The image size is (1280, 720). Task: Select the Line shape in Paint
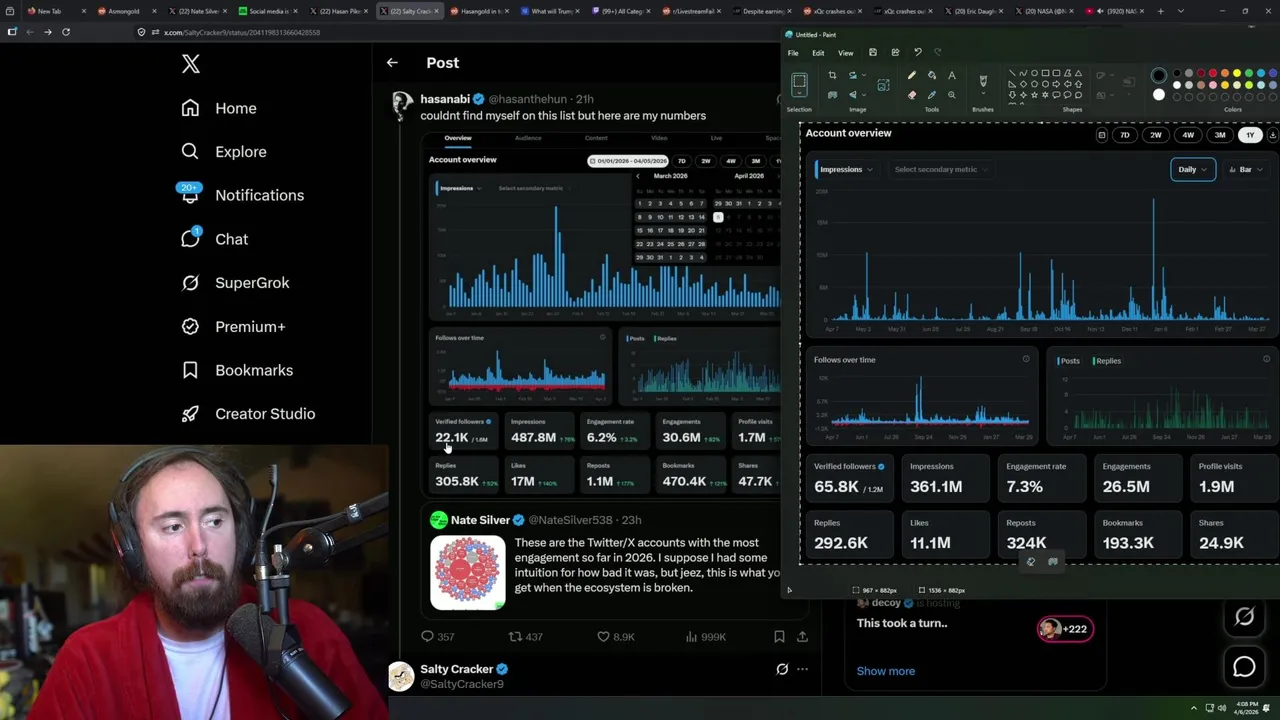(1012, 73)
